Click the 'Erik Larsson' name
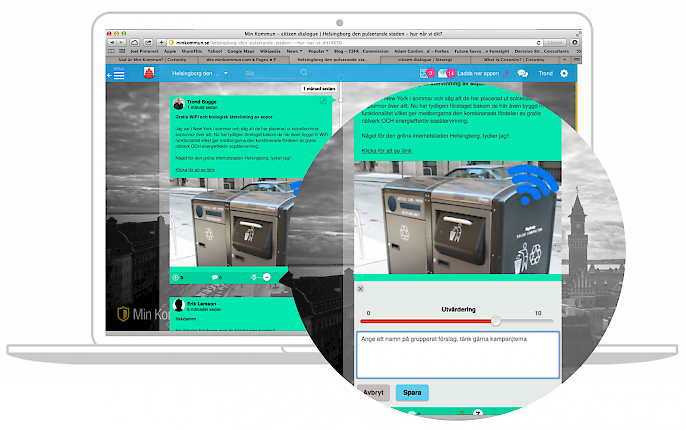 click(202, 304)
